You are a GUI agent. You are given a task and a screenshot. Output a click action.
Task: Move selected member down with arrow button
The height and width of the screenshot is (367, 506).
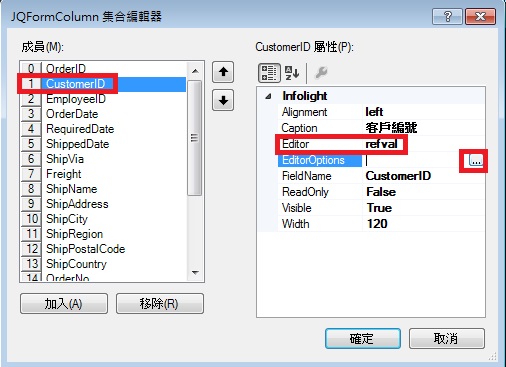[223, 100]
